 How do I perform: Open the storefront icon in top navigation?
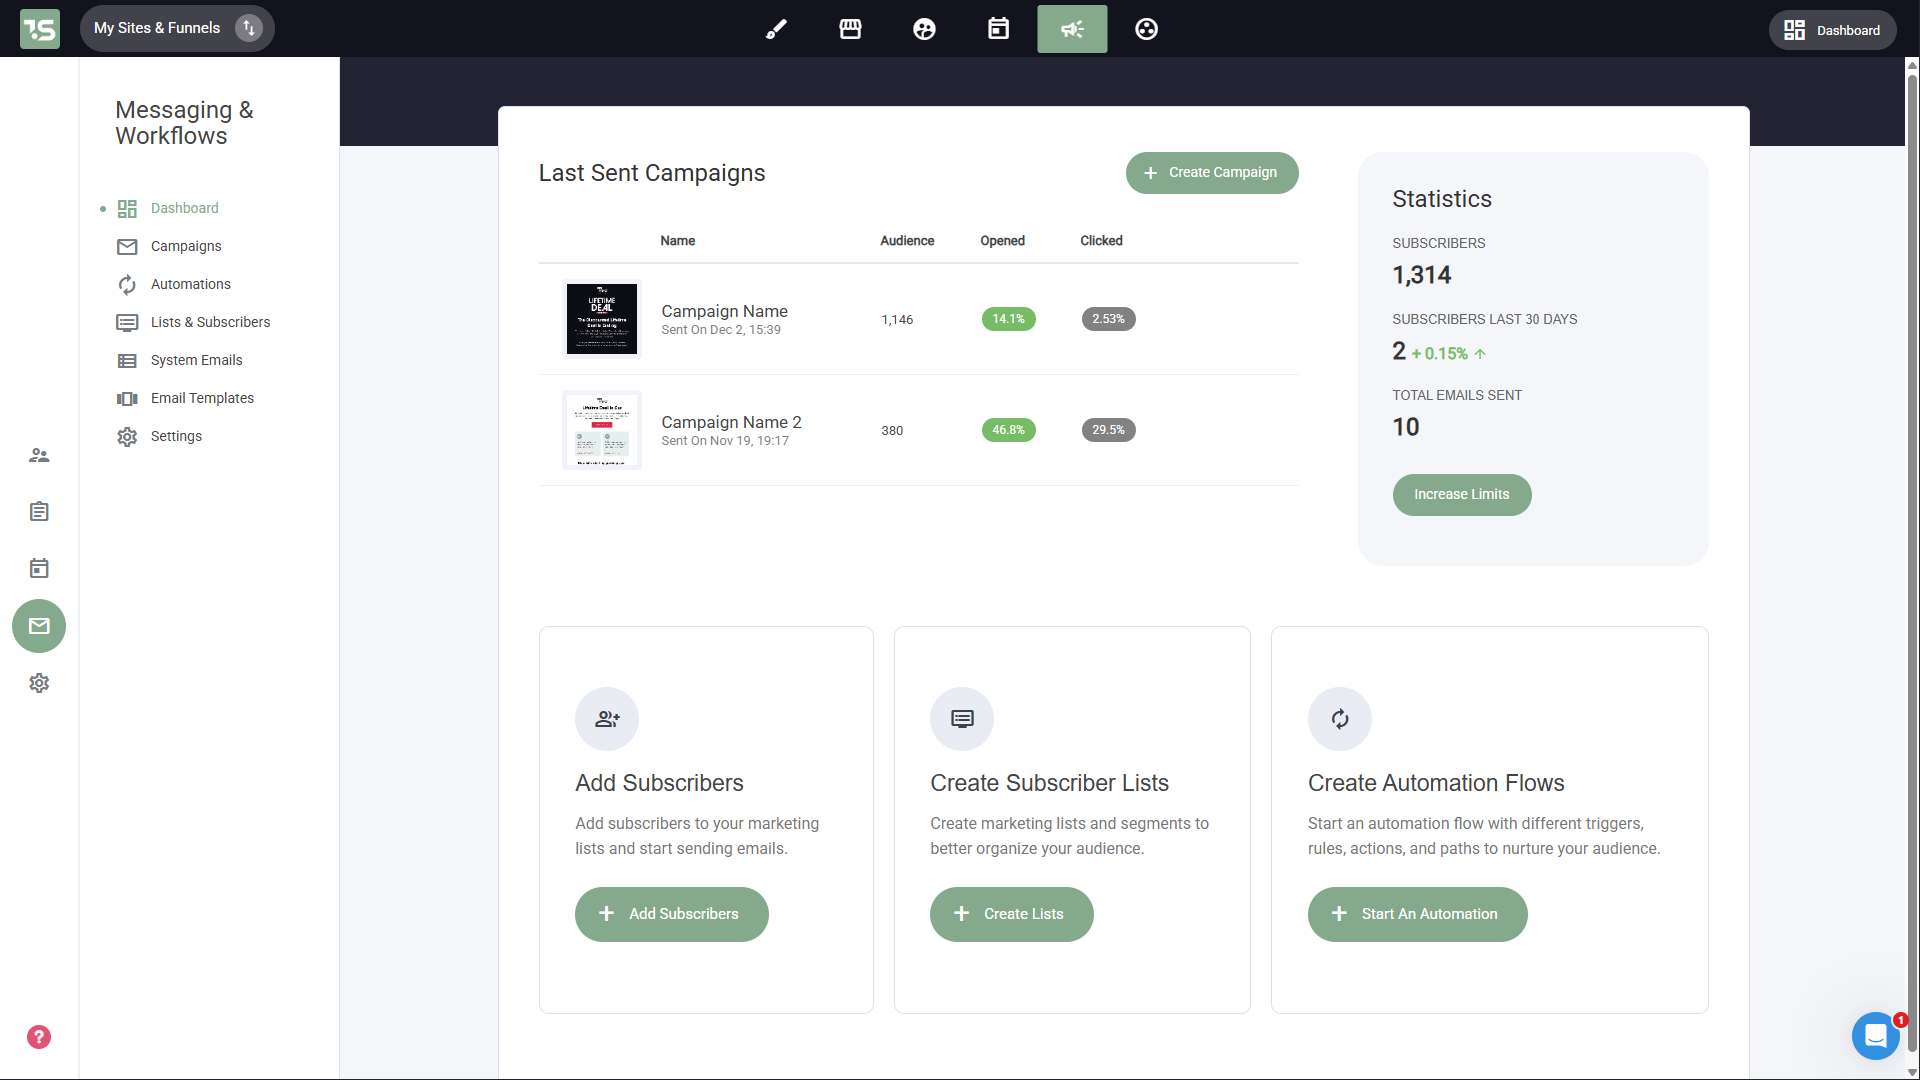[850, 29]
